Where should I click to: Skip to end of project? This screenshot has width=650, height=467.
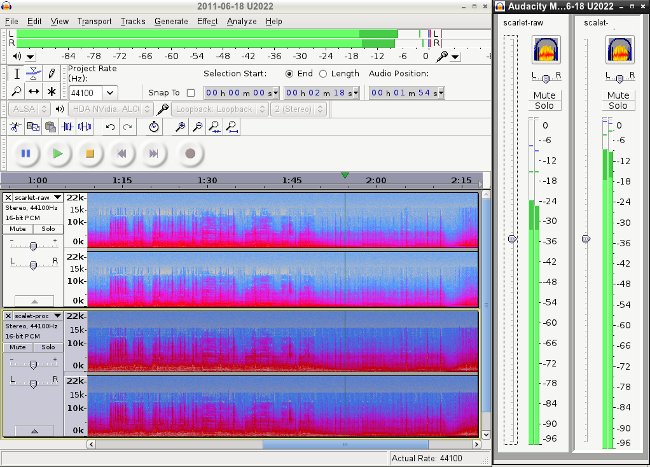pos(153,154)
